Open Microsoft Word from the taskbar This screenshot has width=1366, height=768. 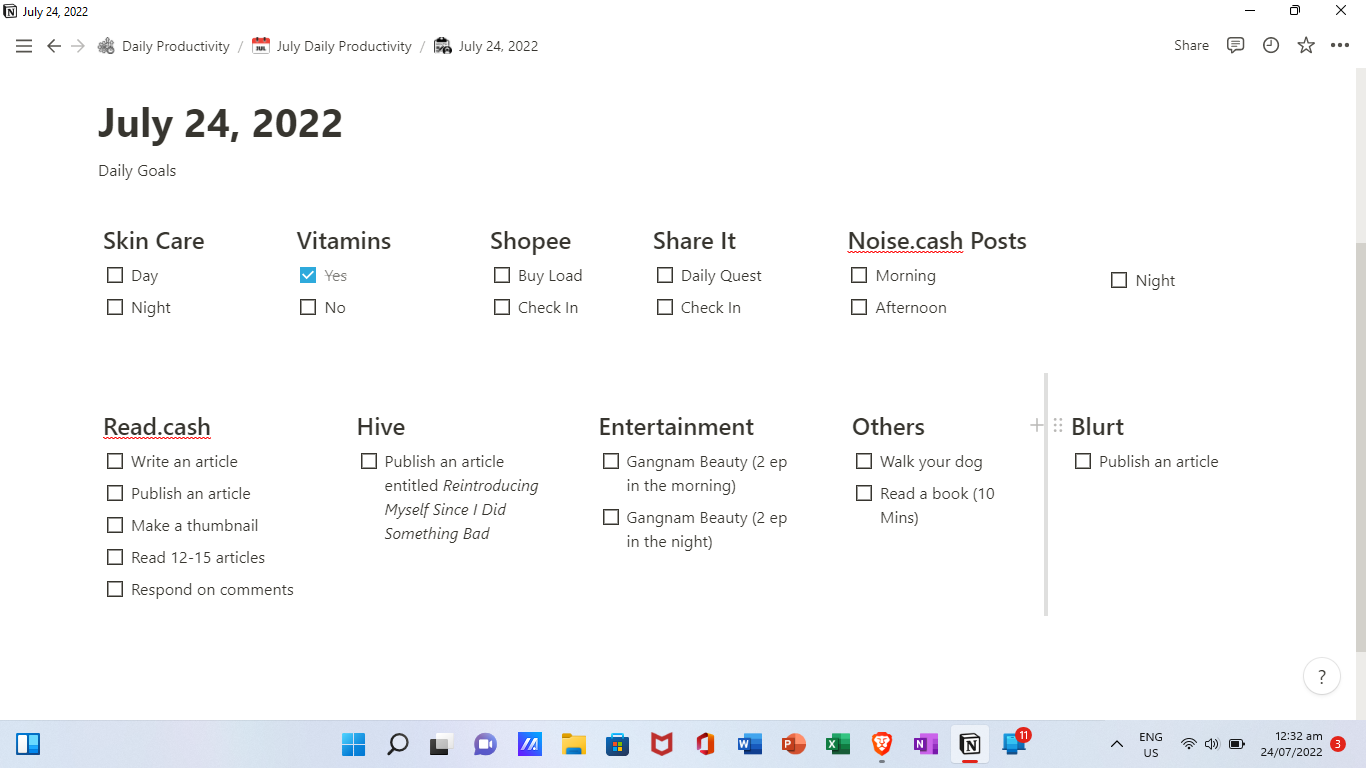tap(749, 744)
